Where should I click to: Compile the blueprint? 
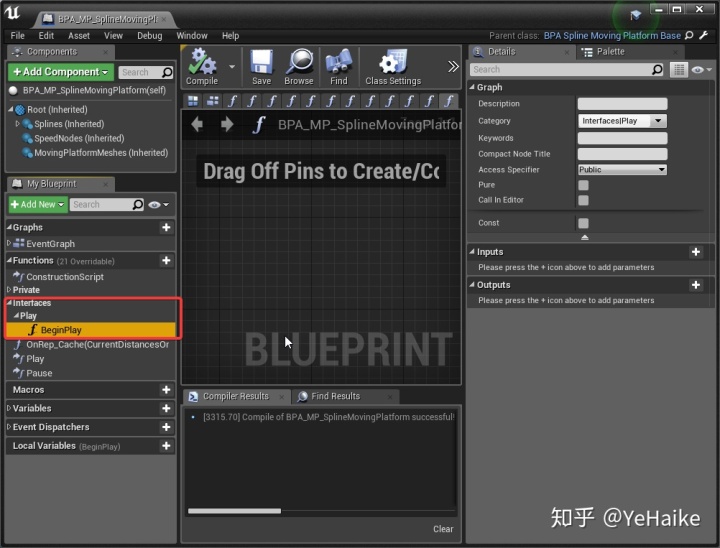click(202, 67)
